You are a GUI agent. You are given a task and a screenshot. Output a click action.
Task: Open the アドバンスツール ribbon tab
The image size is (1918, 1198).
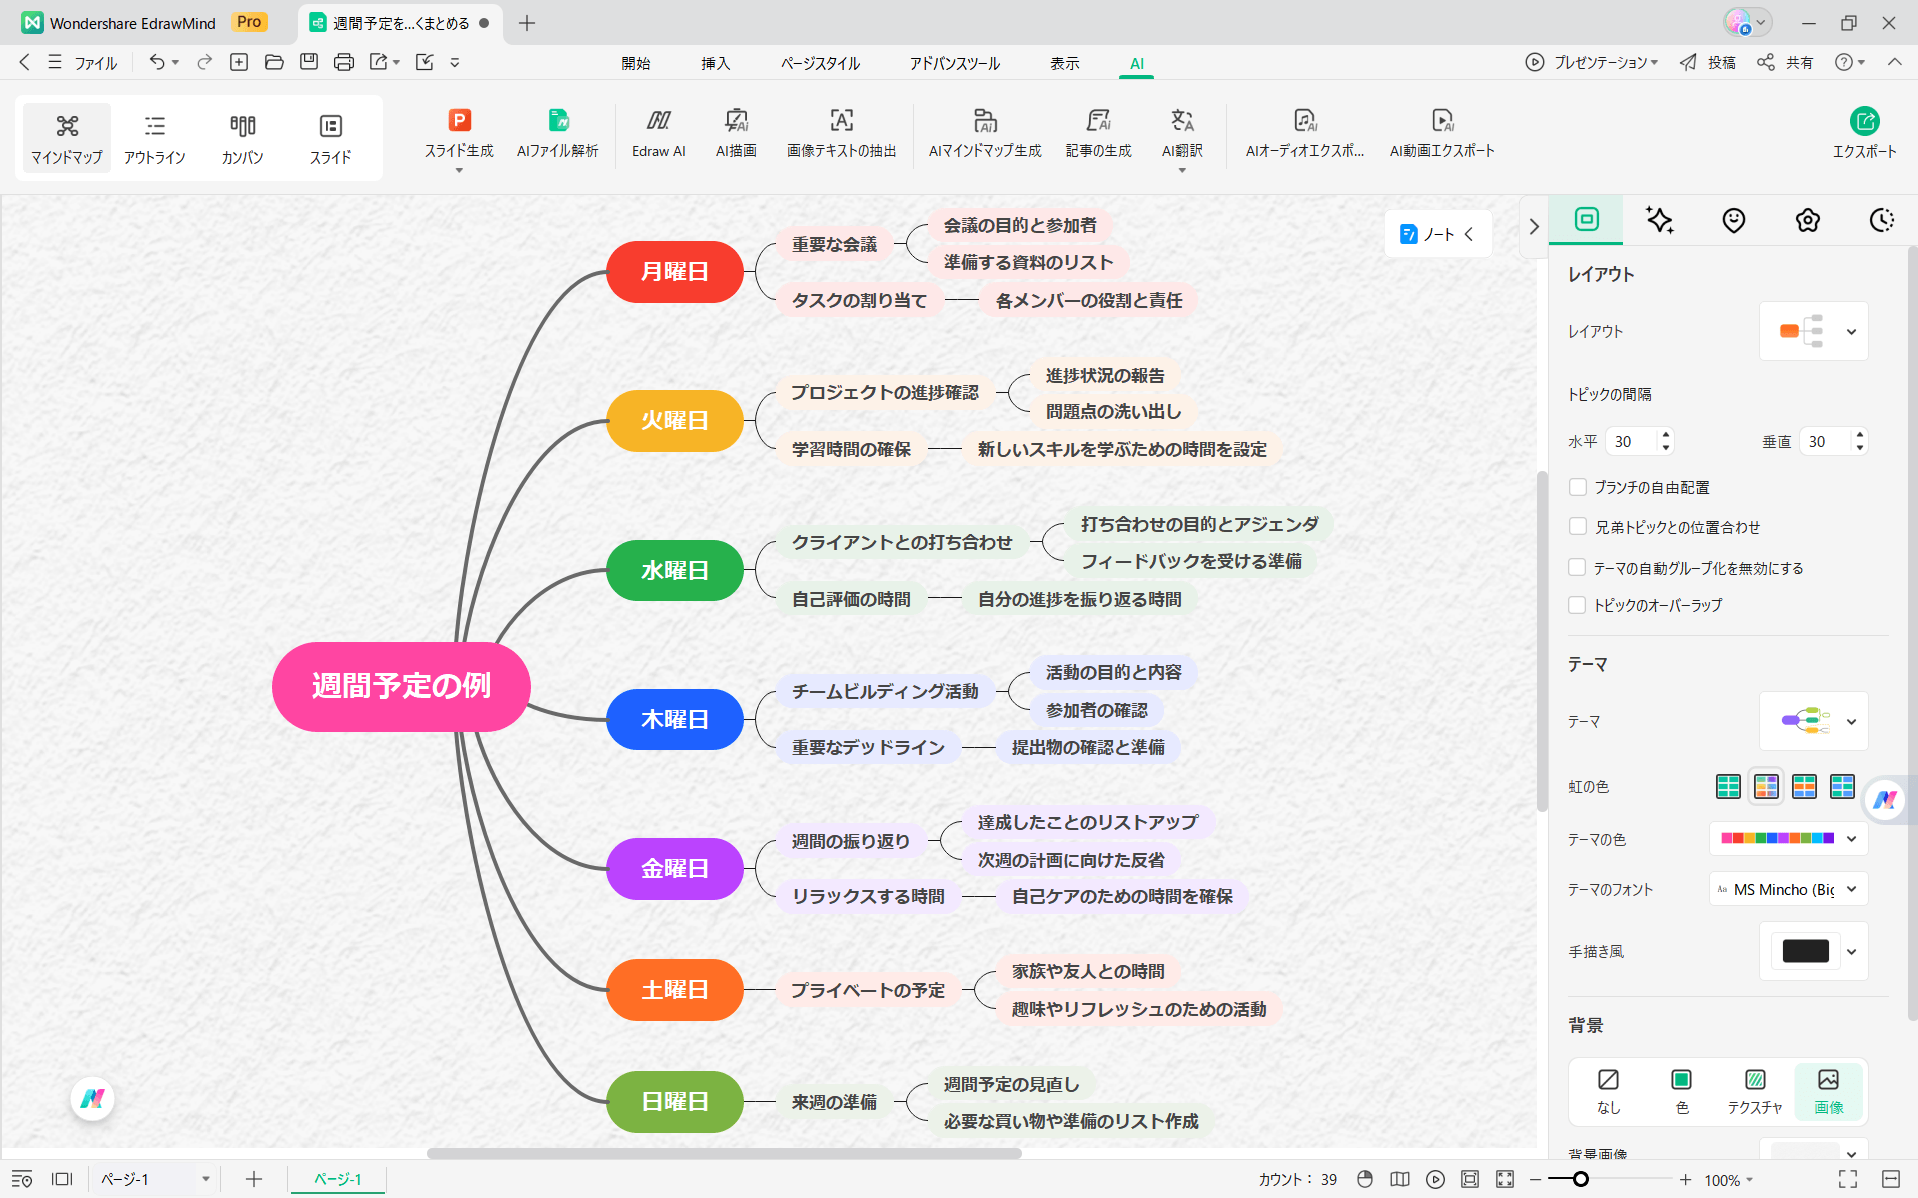955,63
